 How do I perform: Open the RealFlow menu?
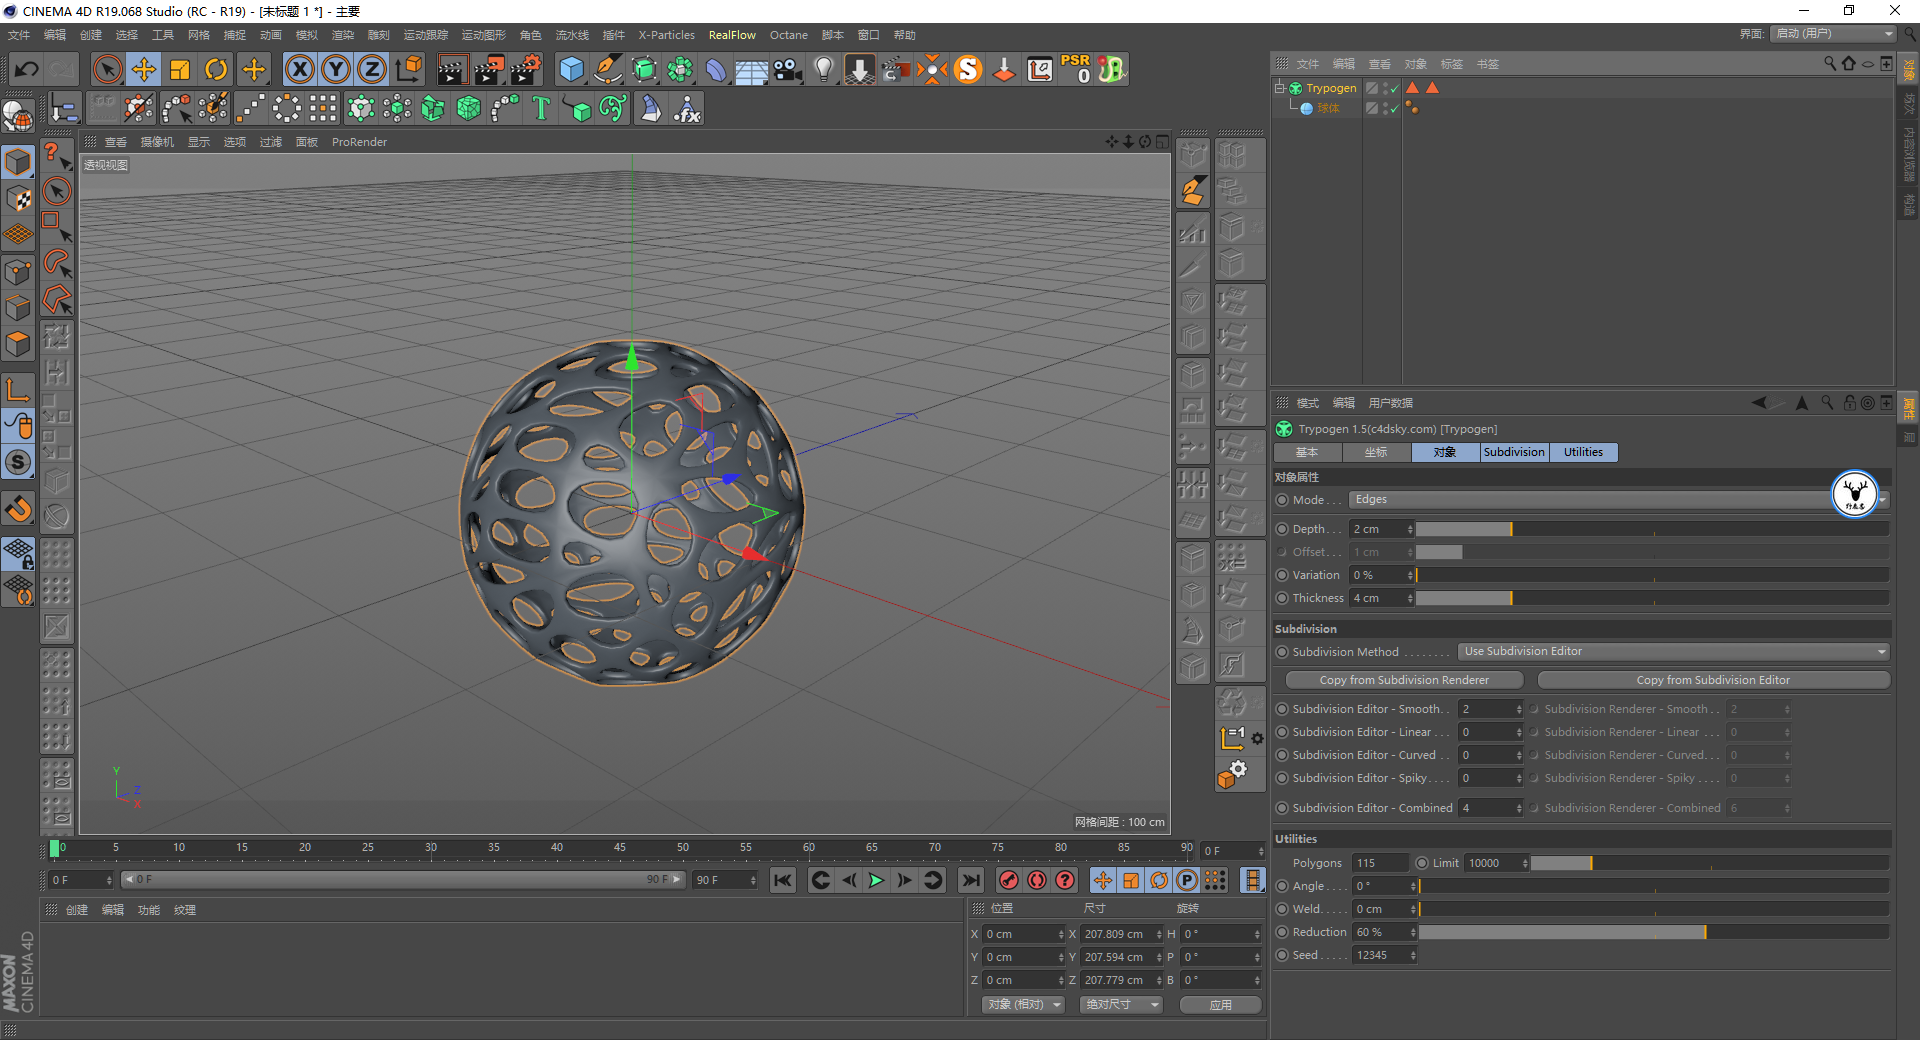(x=732, y=35)
